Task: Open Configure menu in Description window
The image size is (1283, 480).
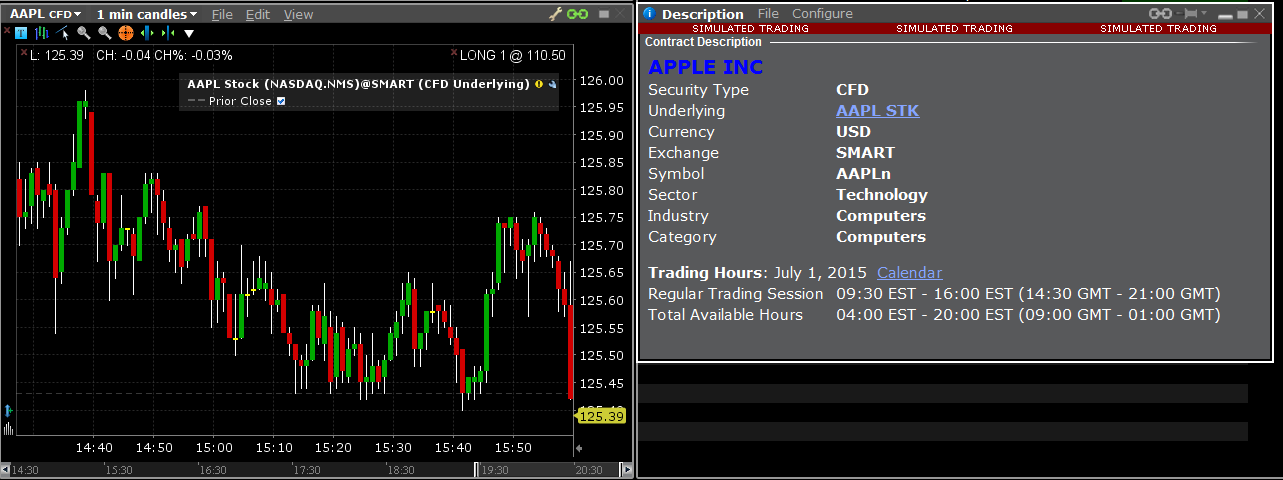Action: (x=822, y=13)
